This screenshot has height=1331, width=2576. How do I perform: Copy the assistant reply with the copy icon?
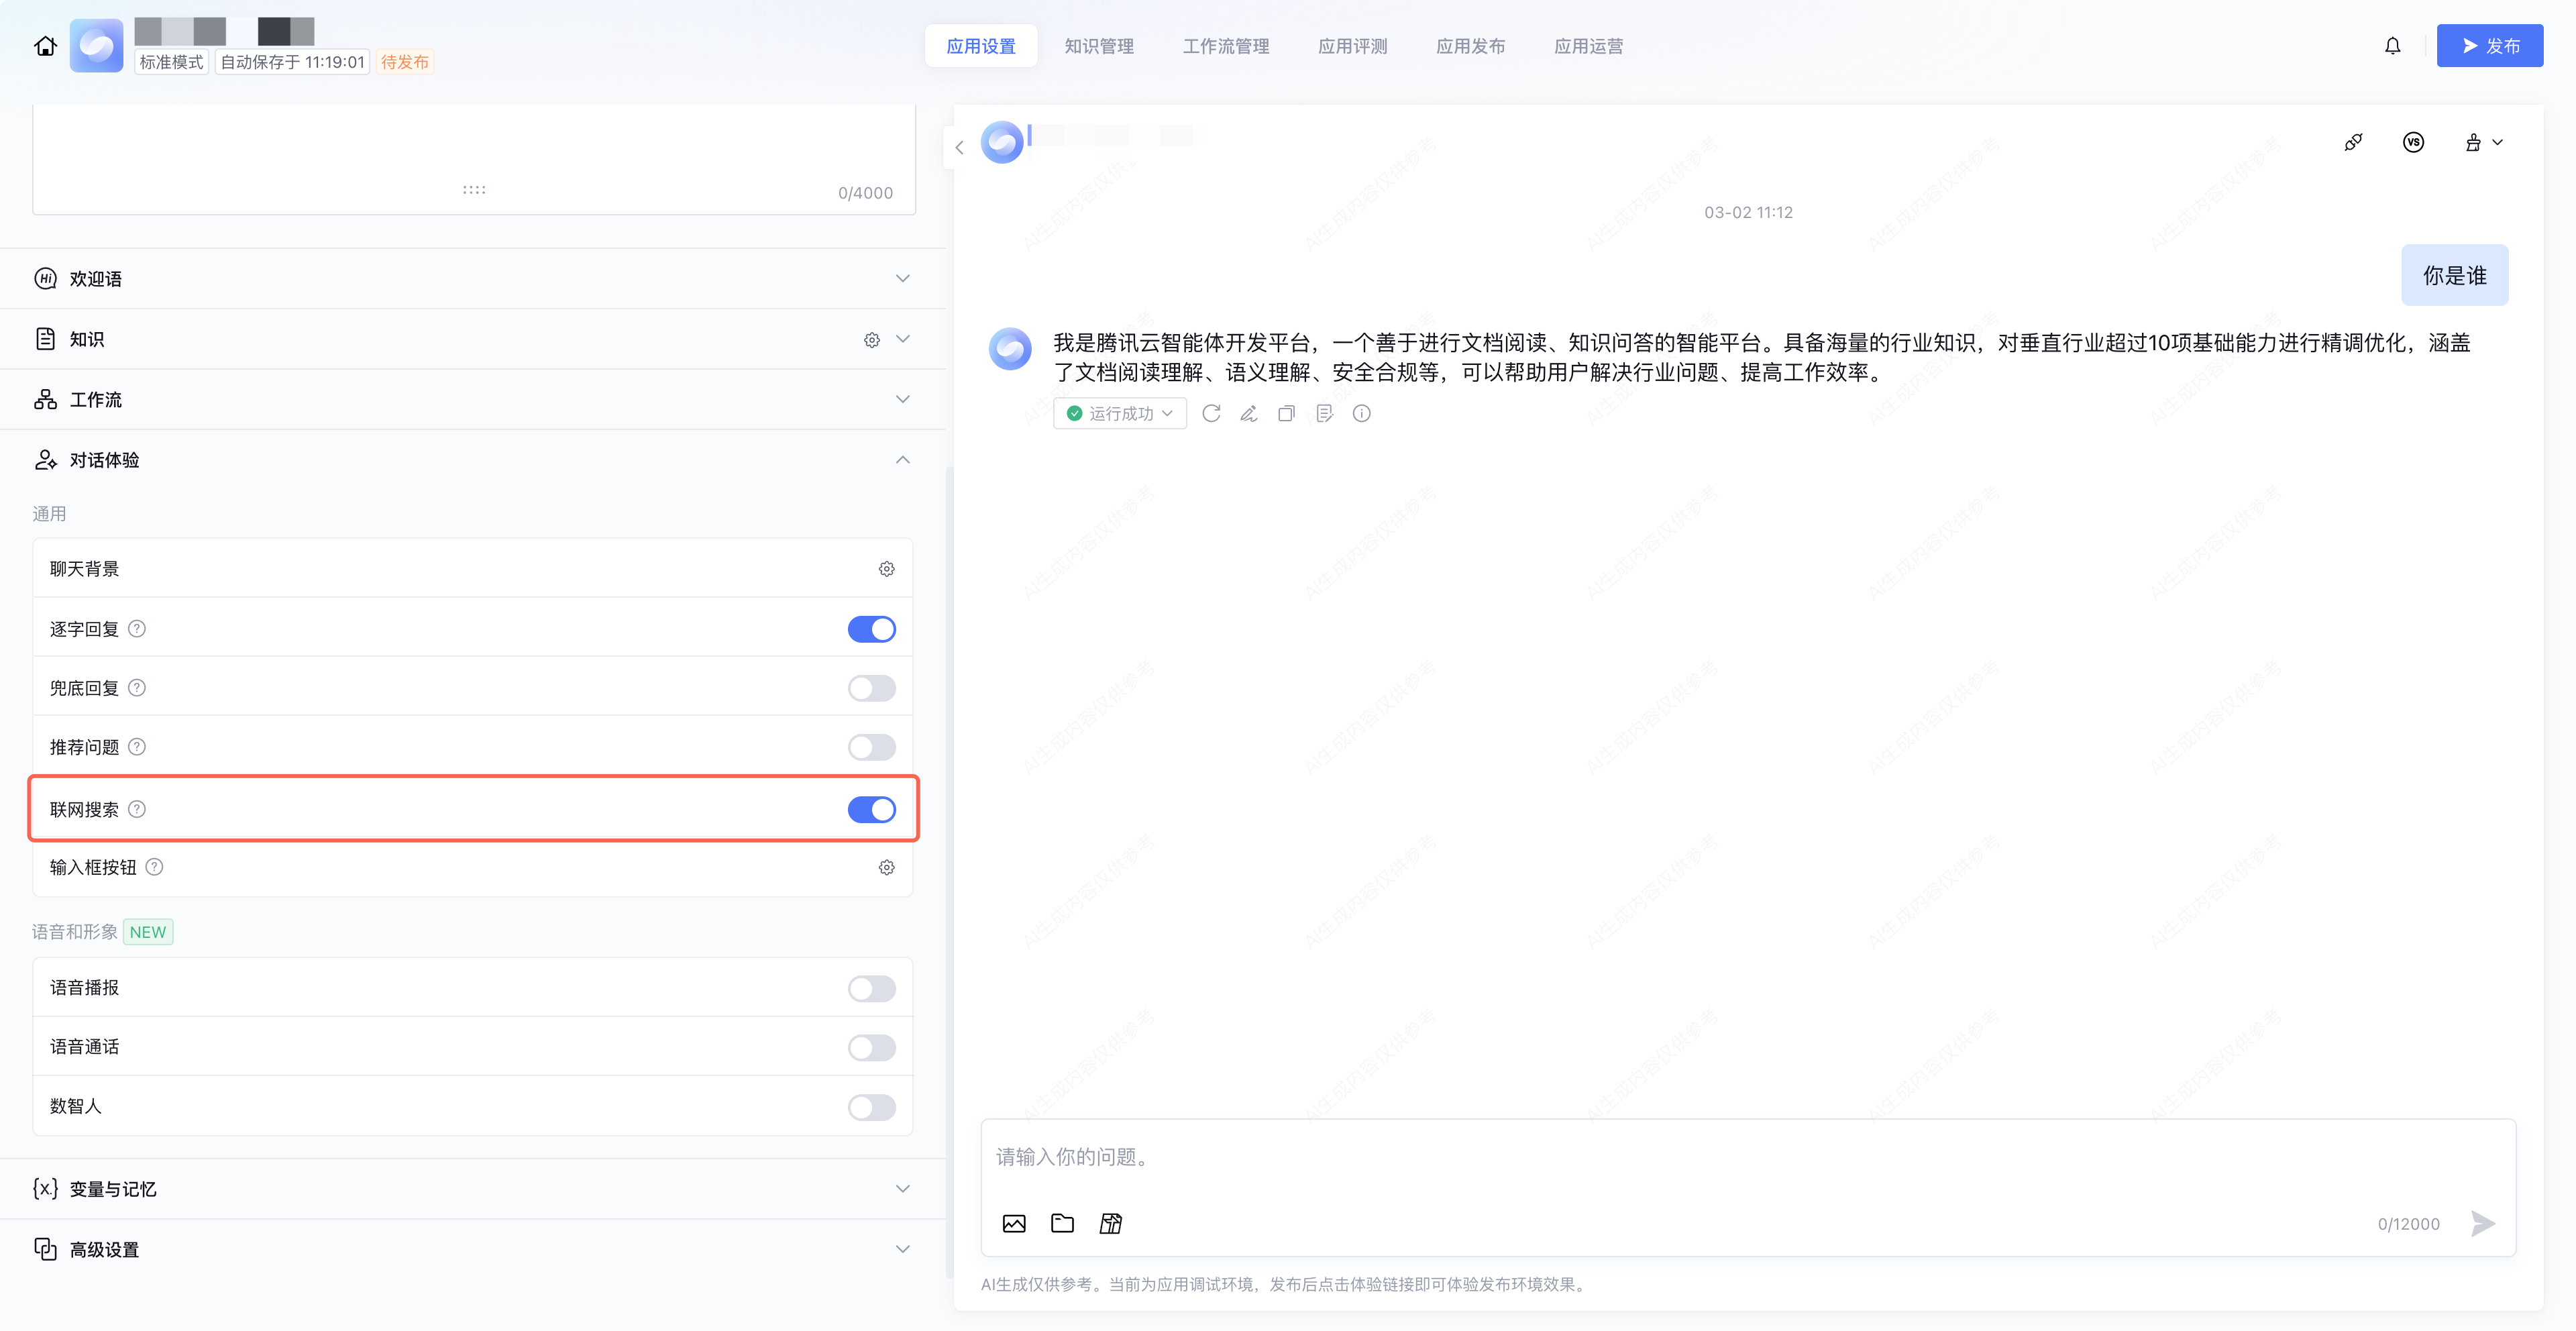[x=1286, y=413]
